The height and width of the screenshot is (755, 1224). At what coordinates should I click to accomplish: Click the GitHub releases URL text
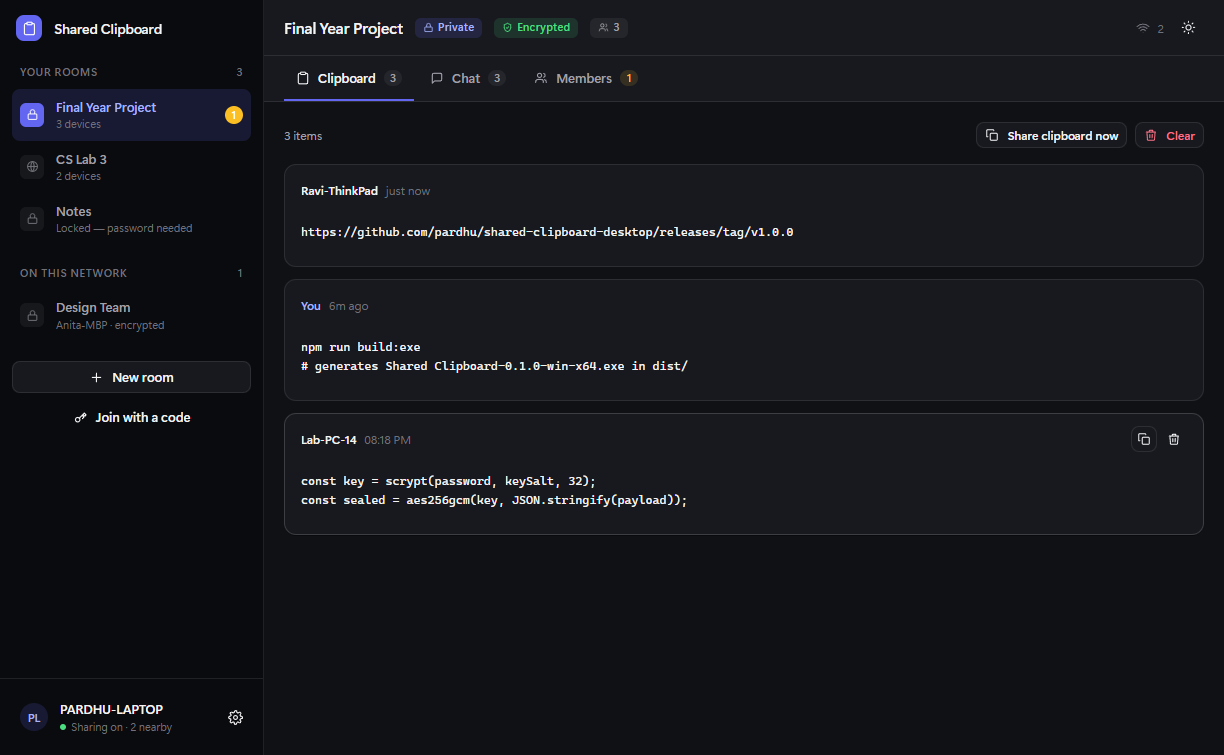(x=547, y=232)
